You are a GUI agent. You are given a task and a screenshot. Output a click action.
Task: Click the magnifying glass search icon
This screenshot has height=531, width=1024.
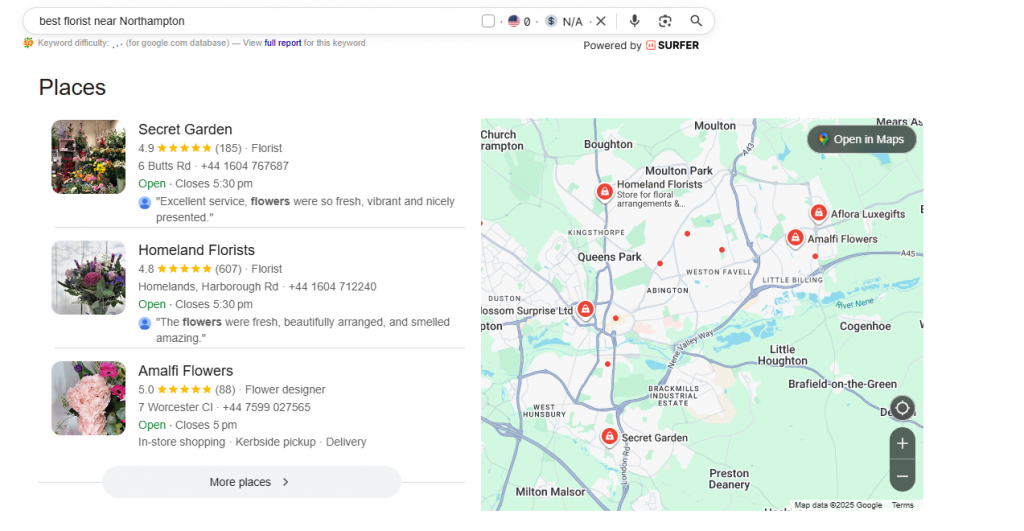pyautogui.click(x=696, y=21)
